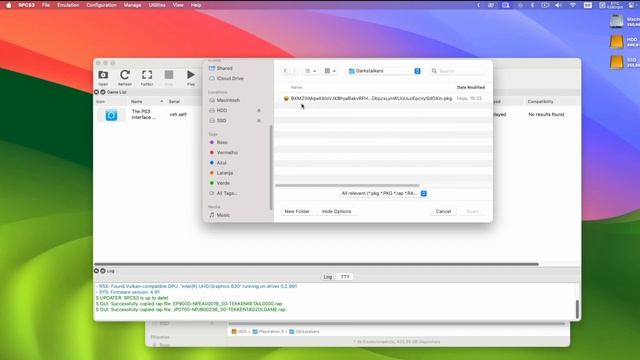Click the file list horizontal scrollbar
Screen dimensions: 640x360
click(x=347, y=185)
